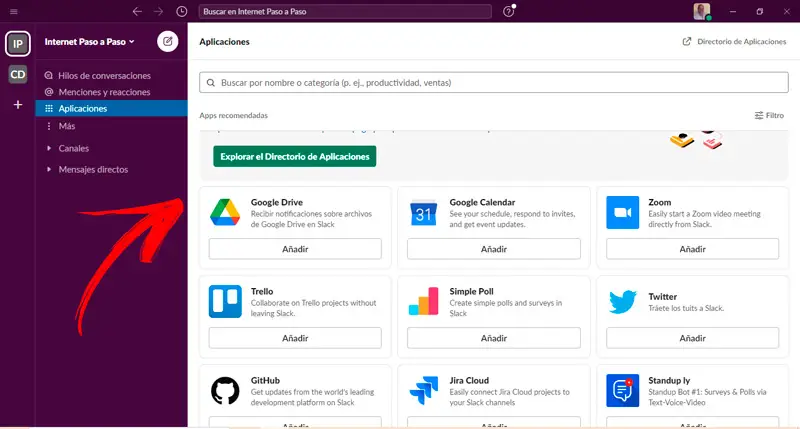Open the Filtro options
This screenshot has width=800, height=429.
(769, 116)
